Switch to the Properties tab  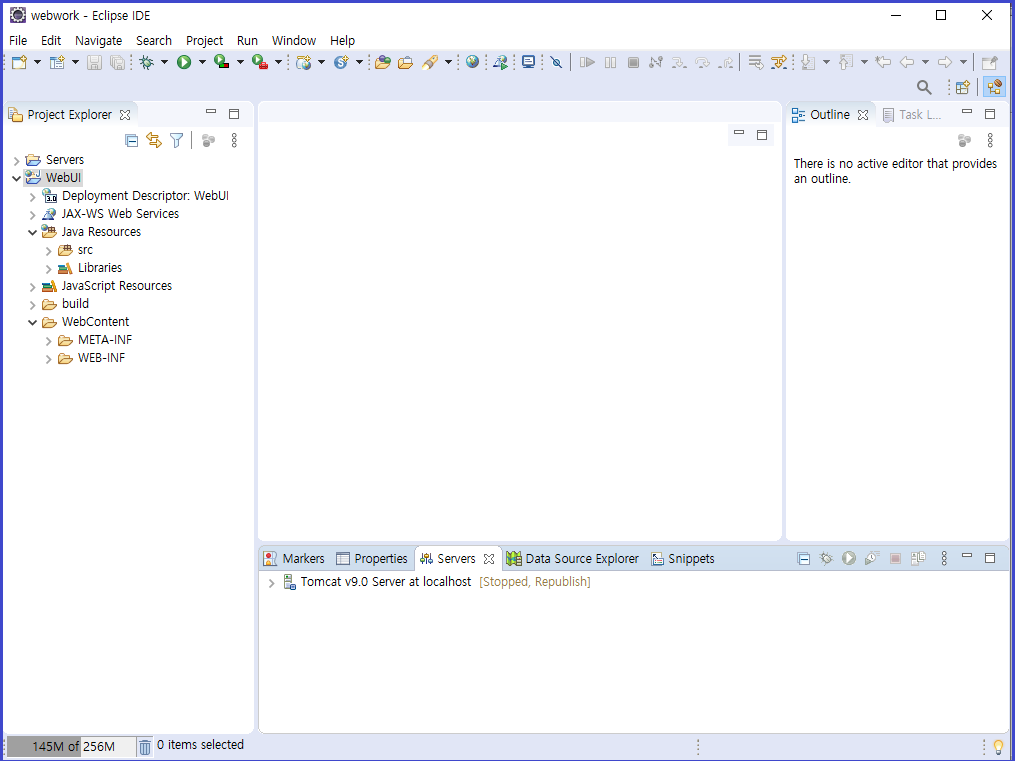(372, 558)
